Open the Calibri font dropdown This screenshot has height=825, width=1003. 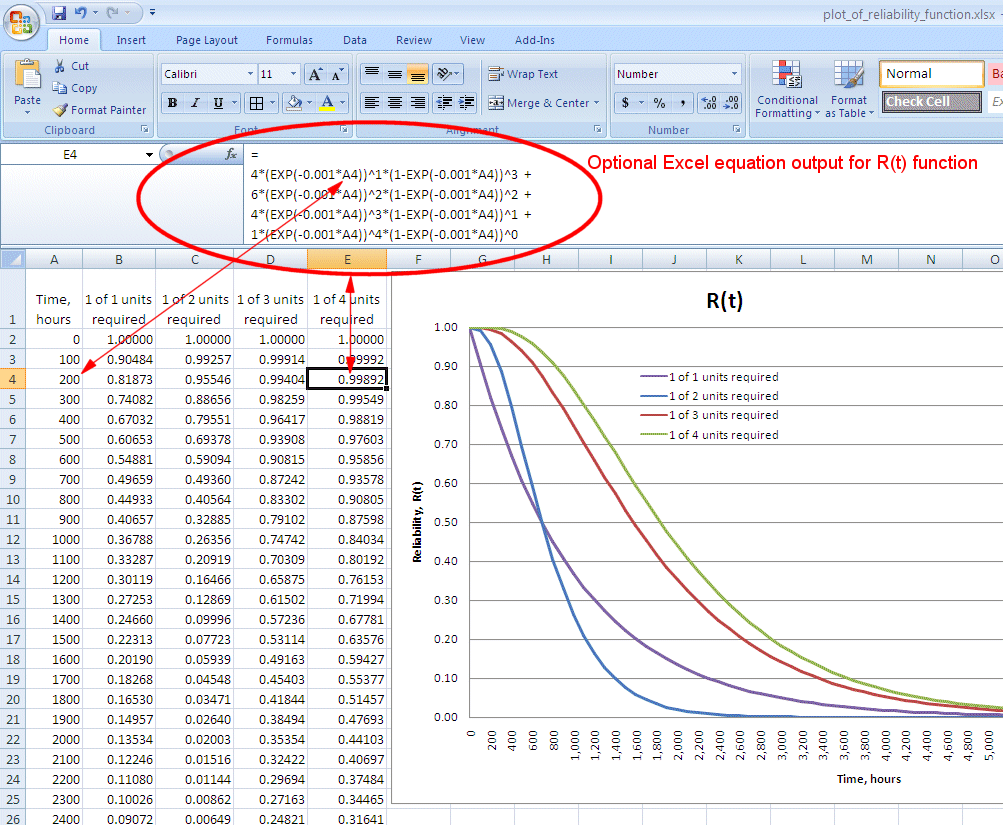(x=248, y=73)
